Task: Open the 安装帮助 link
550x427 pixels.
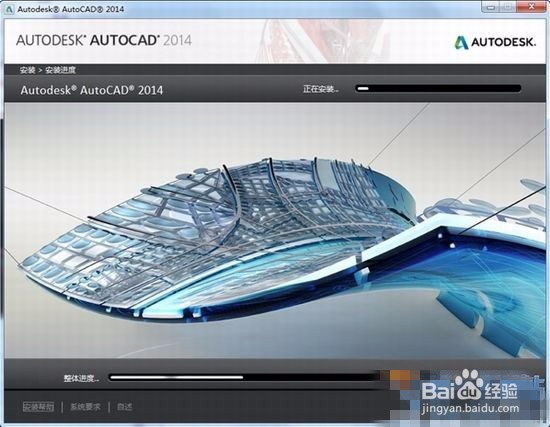Action: click(39, 407)
